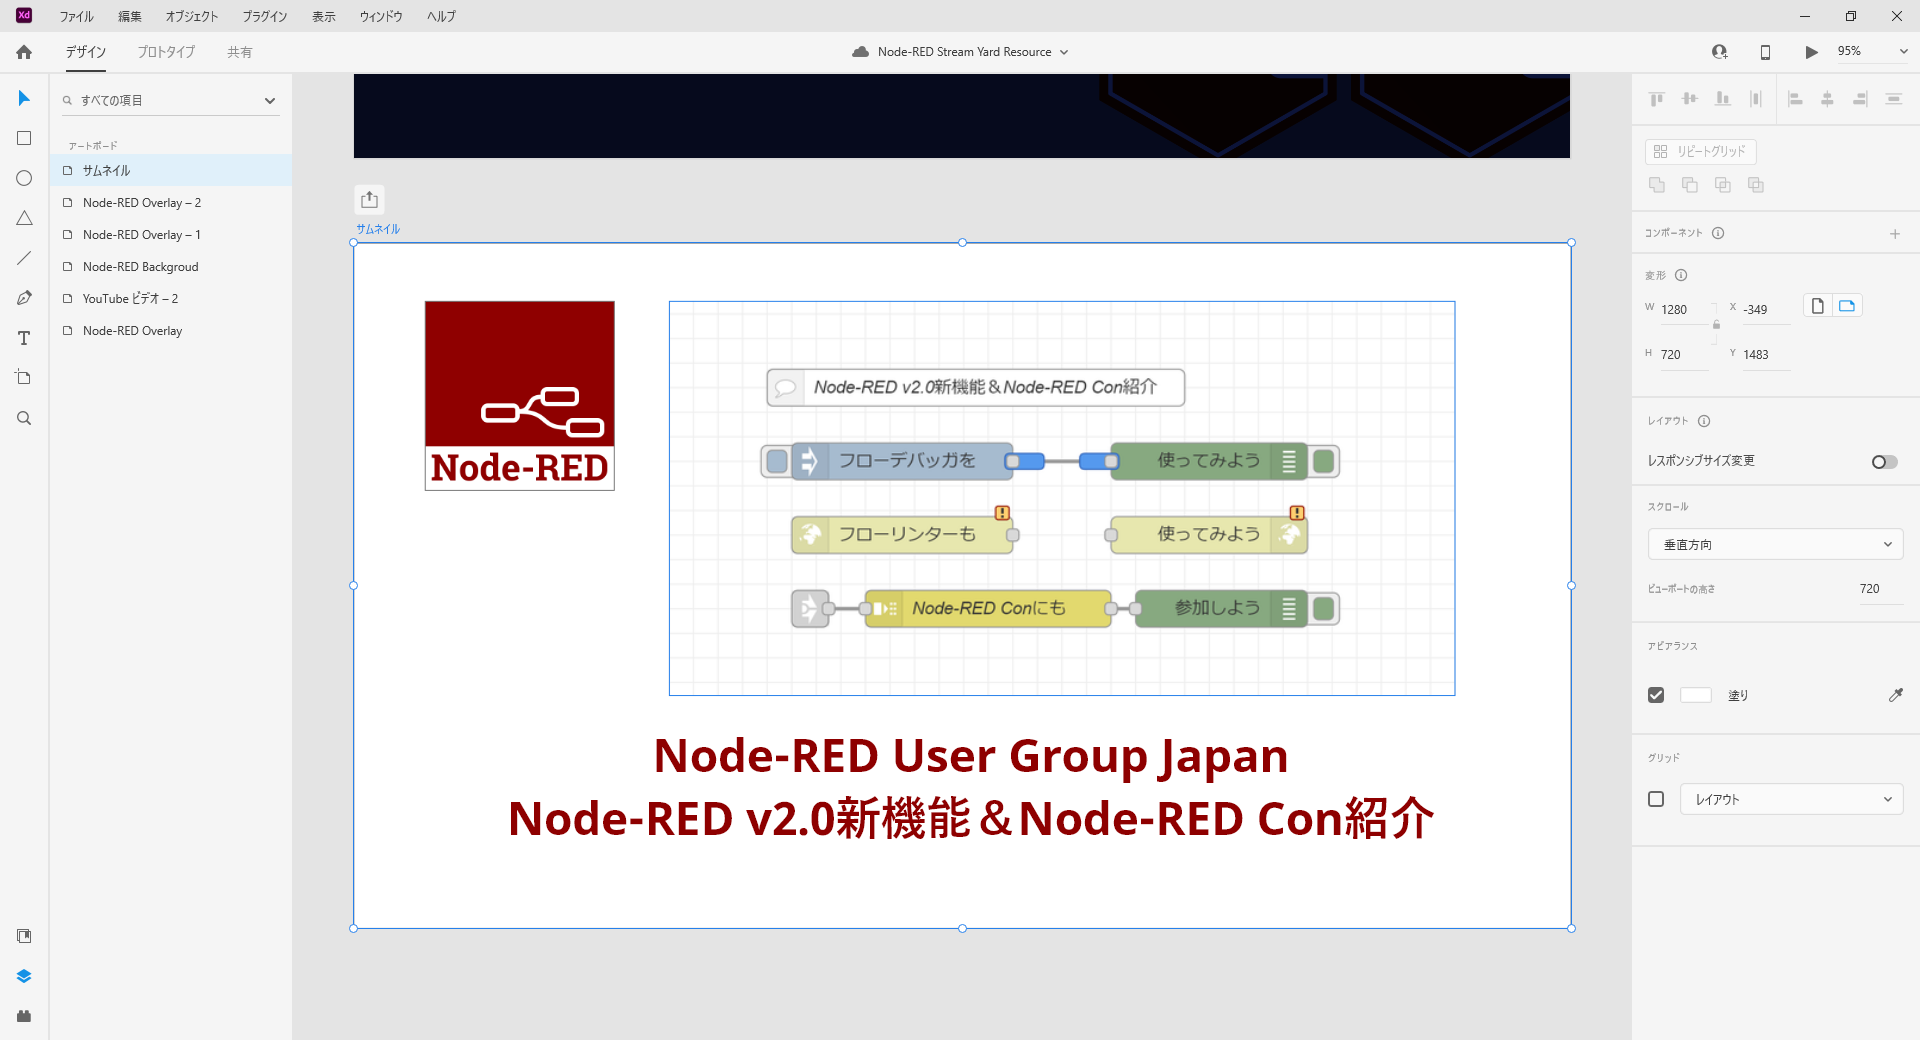Select the Node-RED Backgroud artboard

(140, 267)
